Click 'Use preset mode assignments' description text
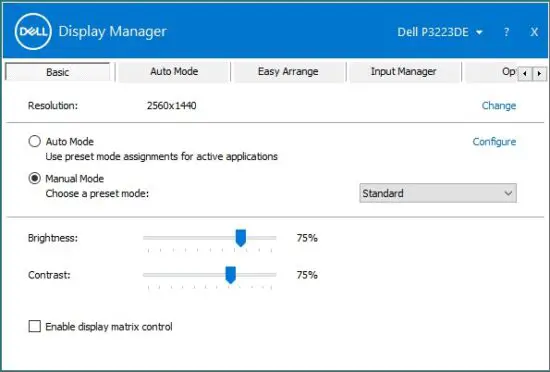The height and width of the screenshot is (372, 550). click(162, 156)
